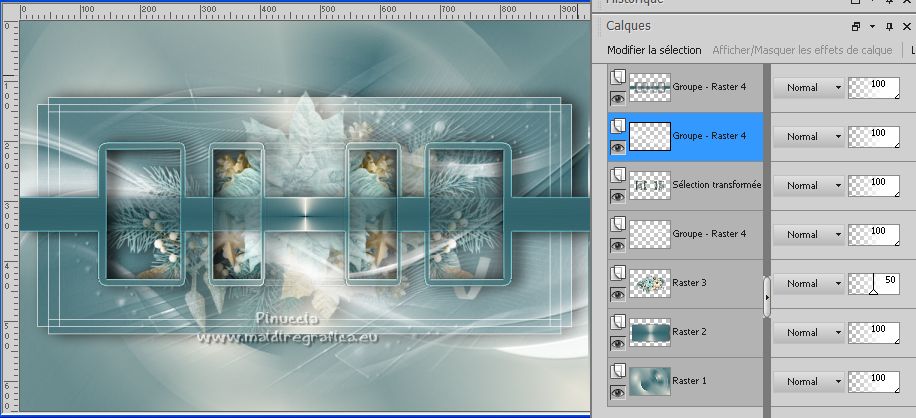The width and height of the screenshot is (916, 418).
Task: Open blend mode dropdown for Raster 2
Action: coord(809,332)
